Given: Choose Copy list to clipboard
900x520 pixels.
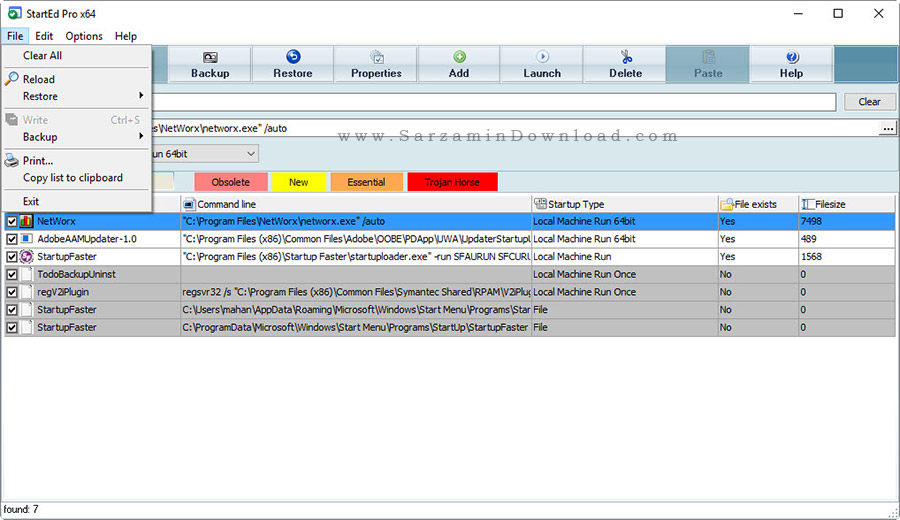Looking at the screenshot, I should (76, 178).
